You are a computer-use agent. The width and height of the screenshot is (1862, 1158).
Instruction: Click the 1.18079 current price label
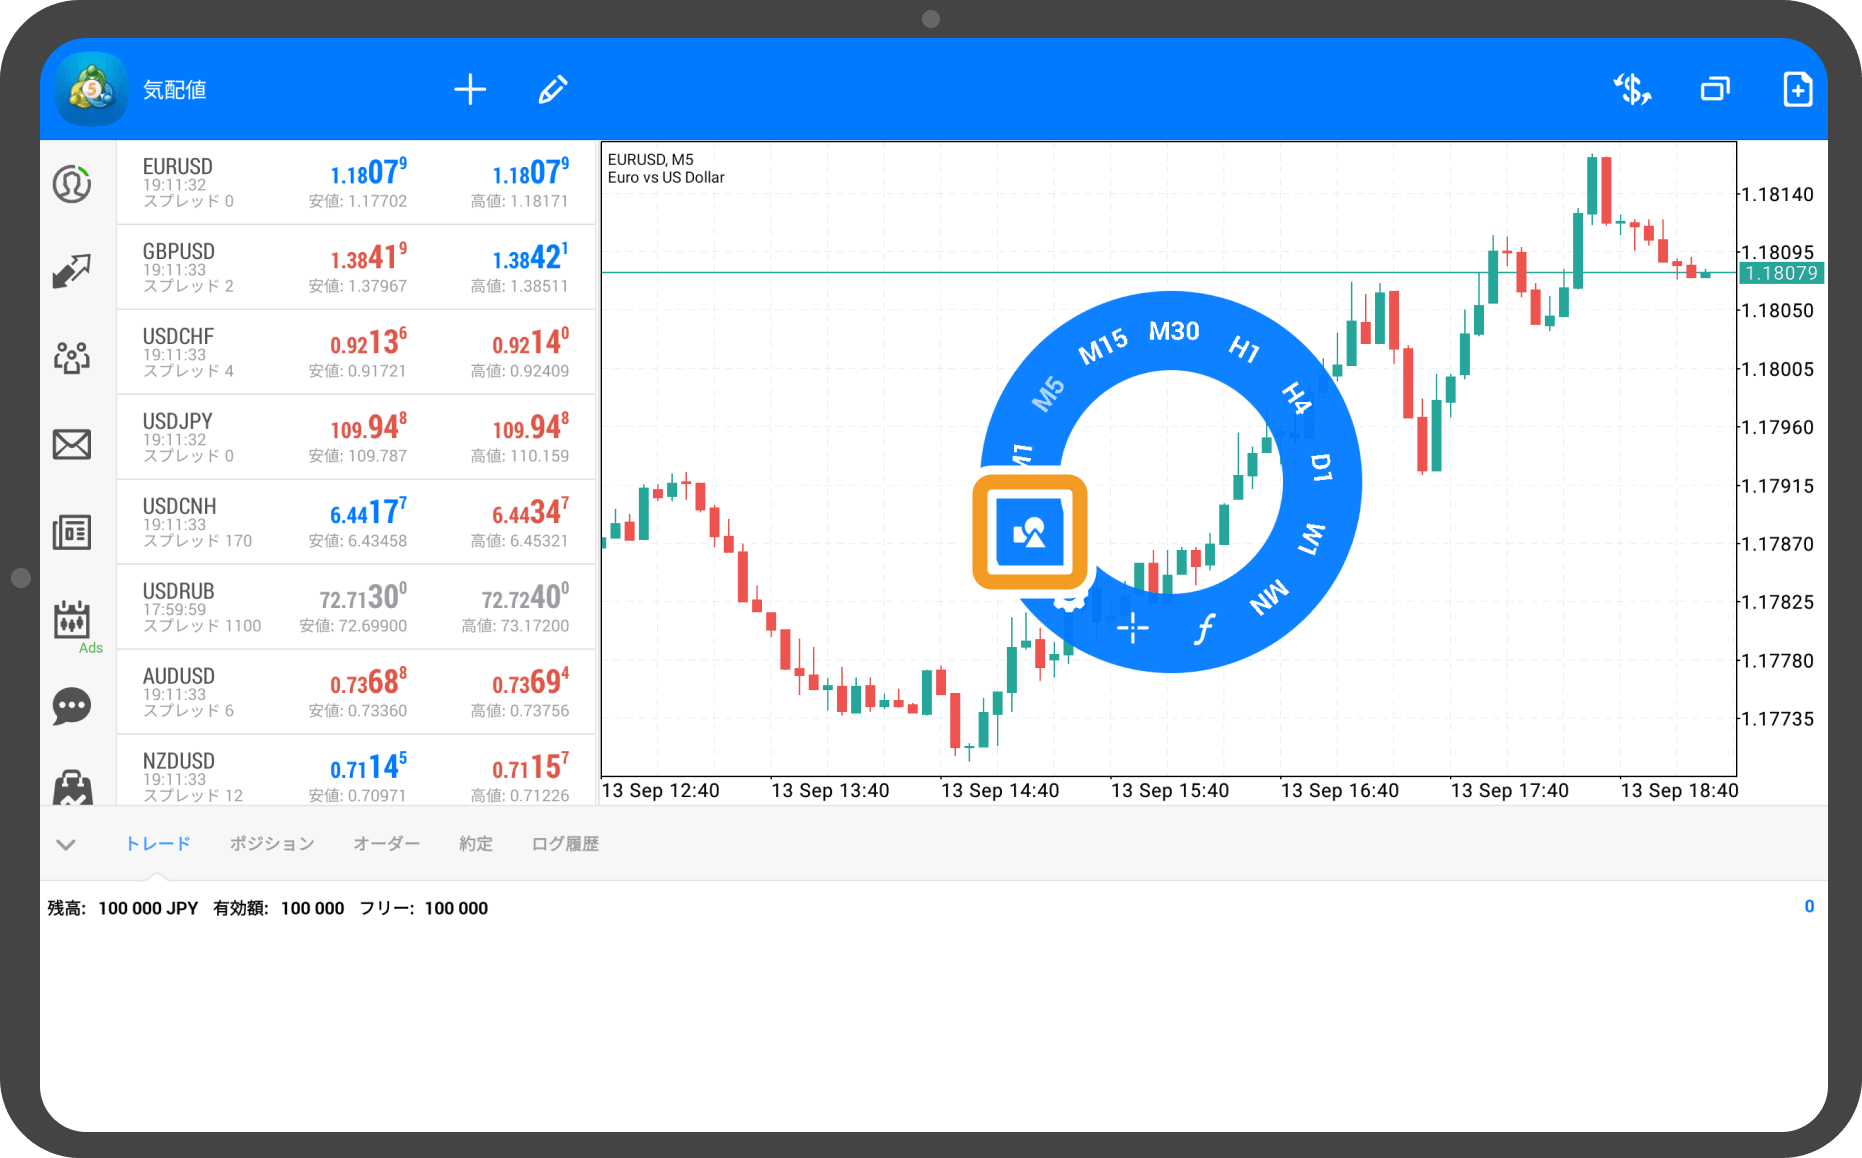click(x=1781, y=273)
